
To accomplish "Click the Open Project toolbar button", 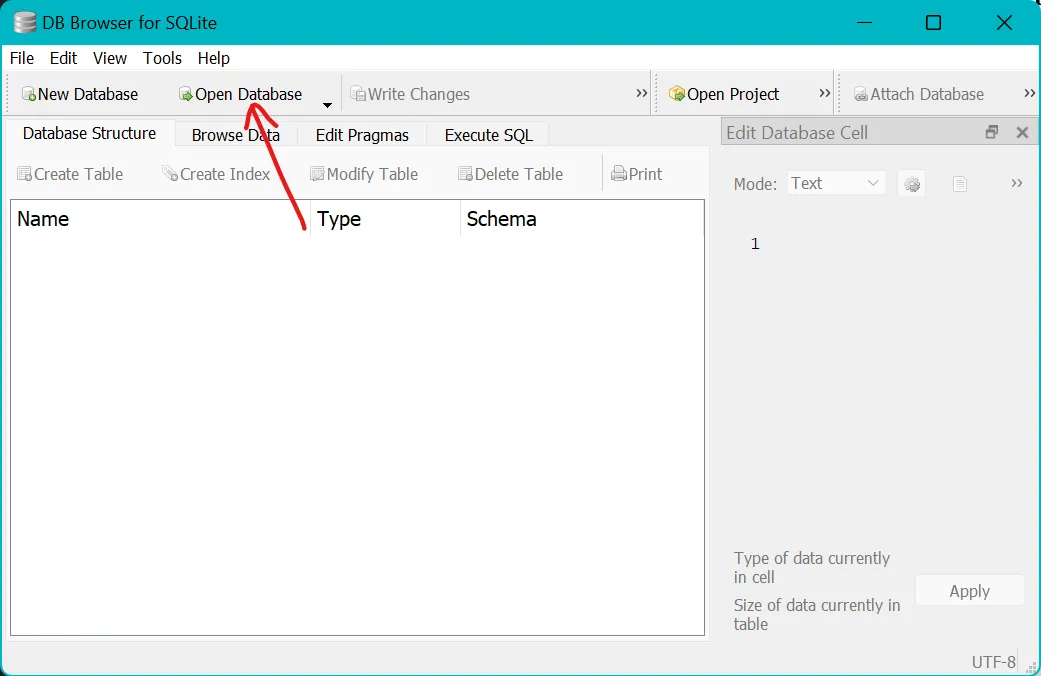I will pos(724,94).
